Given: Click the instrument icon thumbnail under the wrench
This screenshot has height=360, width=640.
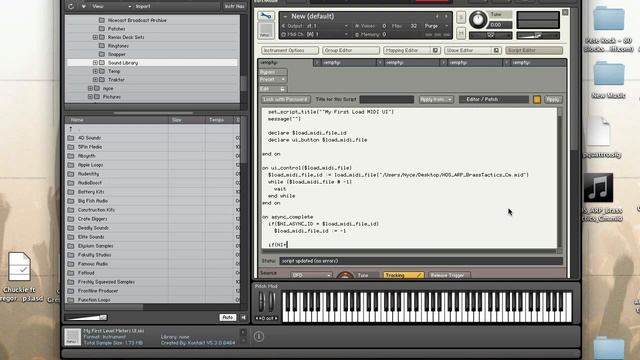Looking at the screenshot, I should [x=266, y=31].
